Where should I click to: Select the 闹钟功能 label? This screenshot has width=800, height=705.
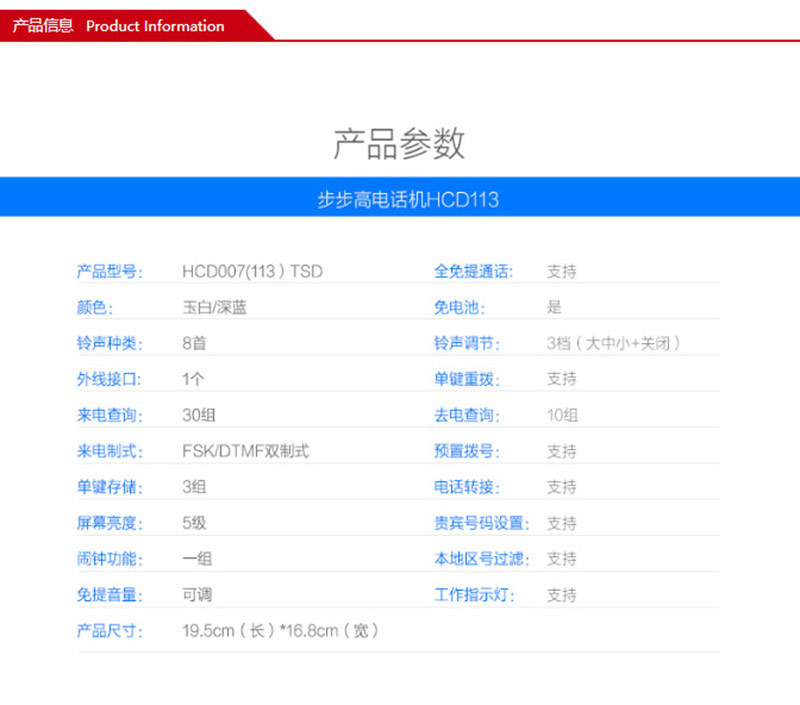(x=110, y=559)
